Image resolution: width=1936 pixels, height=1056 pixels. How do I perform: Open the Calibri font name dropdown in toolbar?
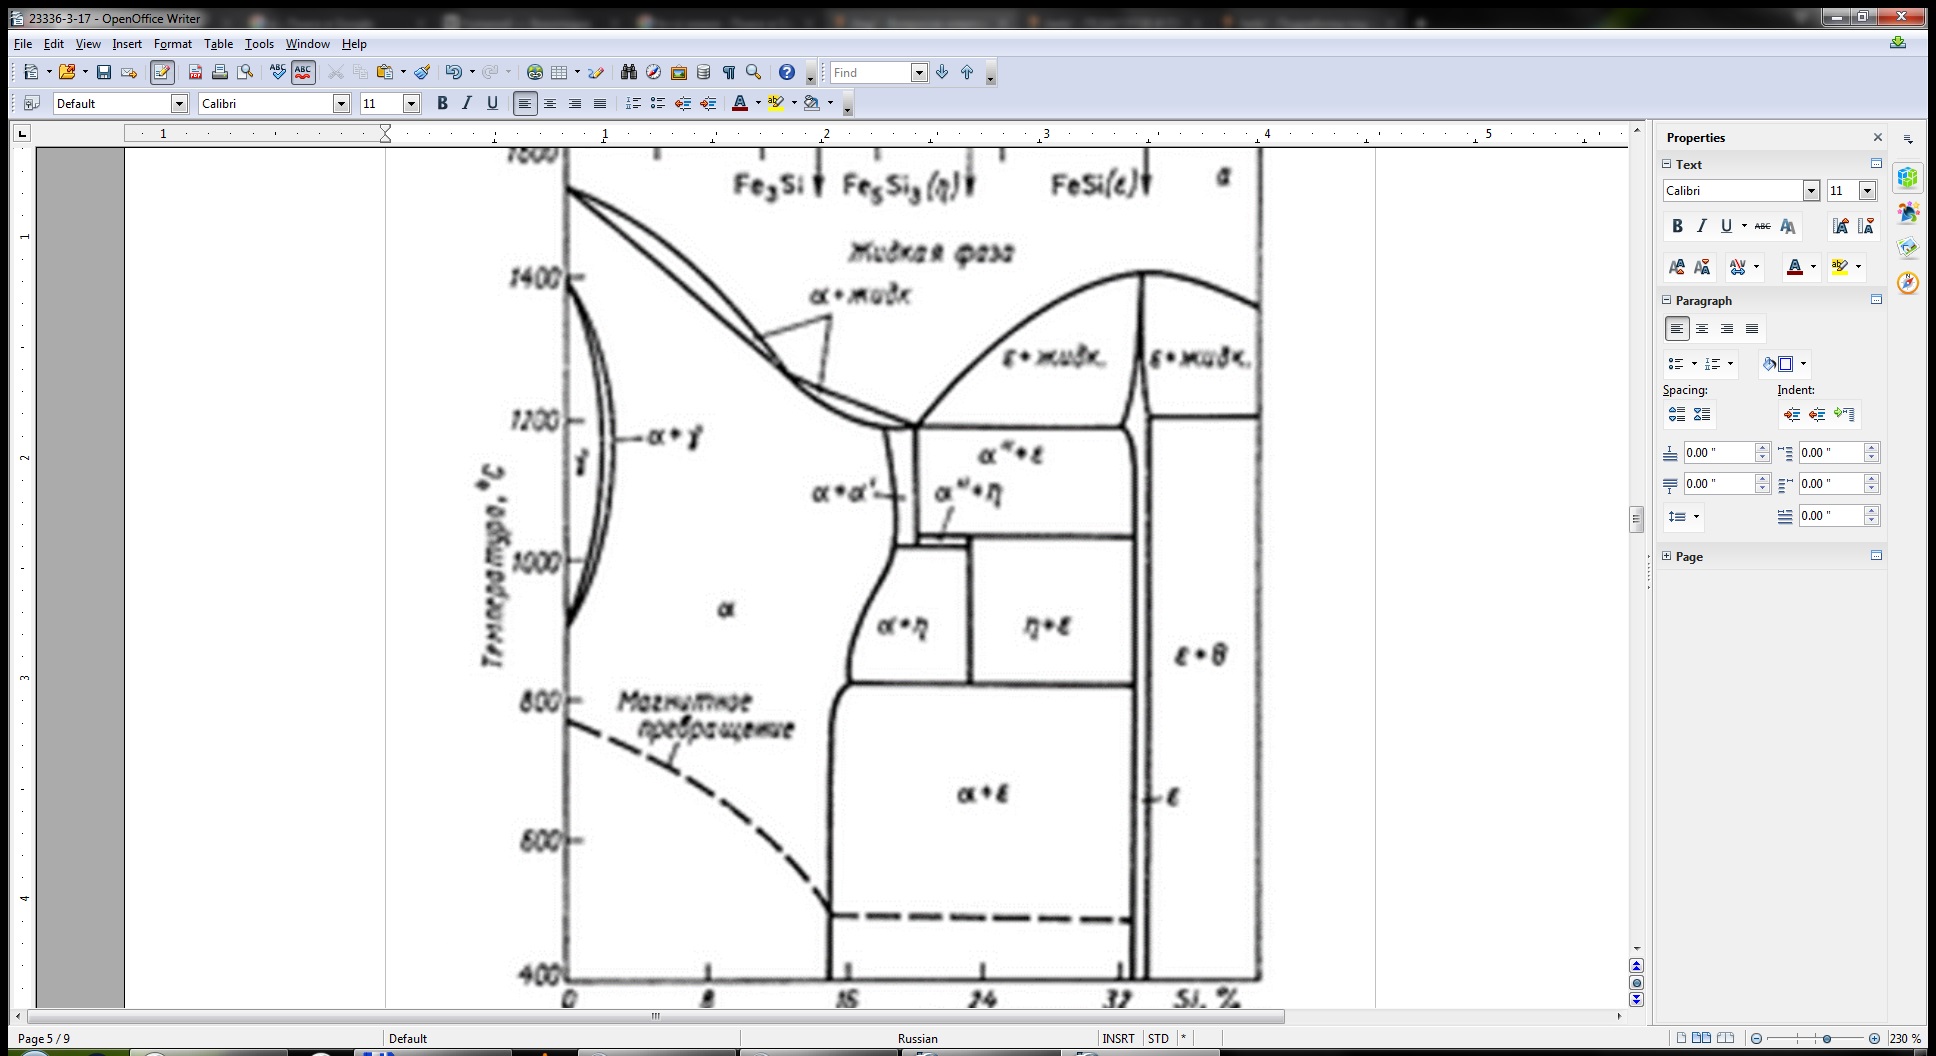point(341,103)
